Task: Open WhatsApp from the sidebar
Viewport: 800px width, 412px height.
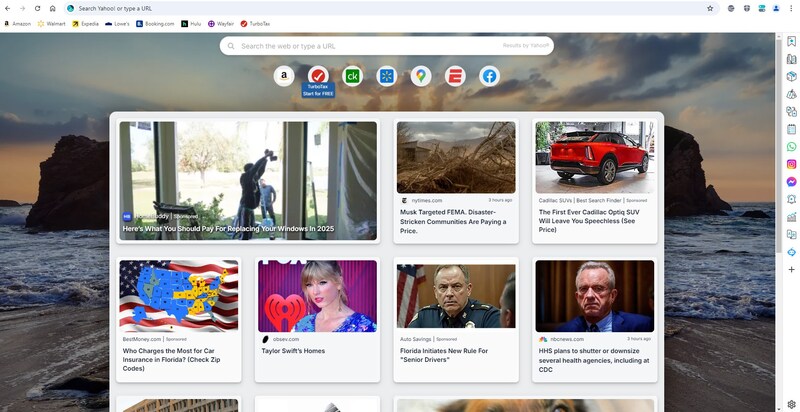Action: (791, 146)
